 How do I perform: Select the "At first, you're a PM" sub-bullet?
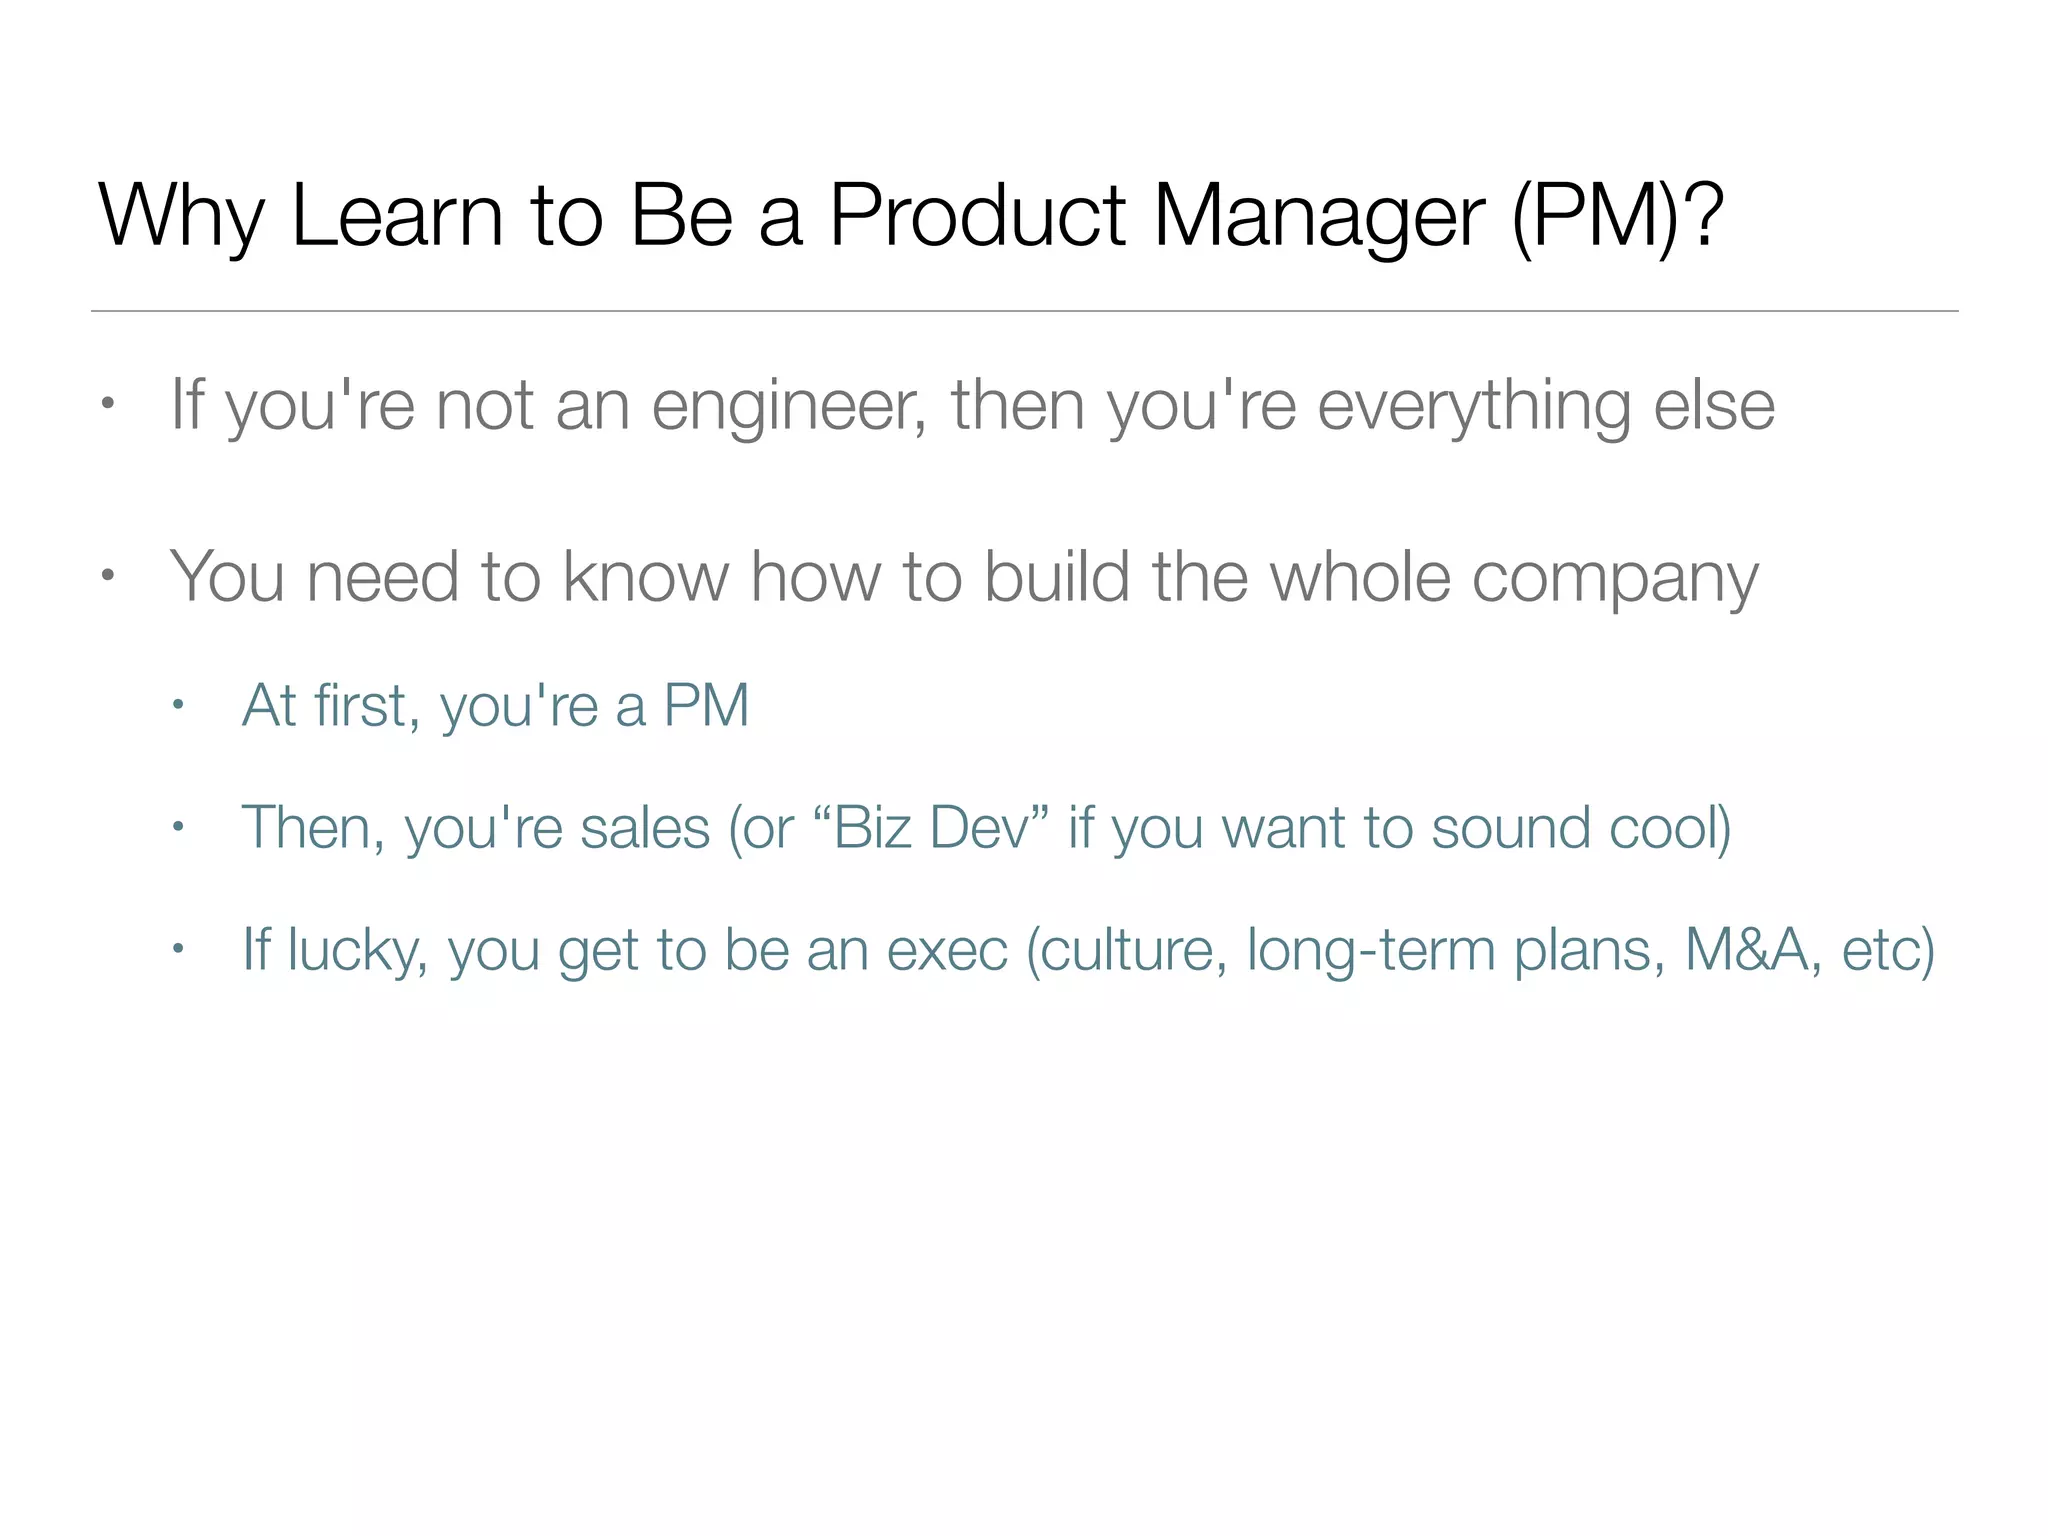(x=495, y=705)
